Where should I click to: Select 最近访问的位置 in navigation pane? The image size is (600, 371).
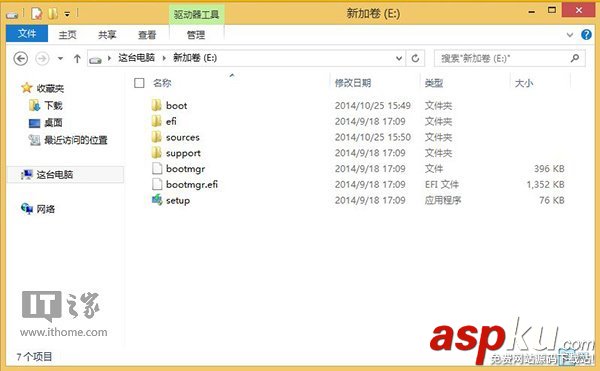76,140
